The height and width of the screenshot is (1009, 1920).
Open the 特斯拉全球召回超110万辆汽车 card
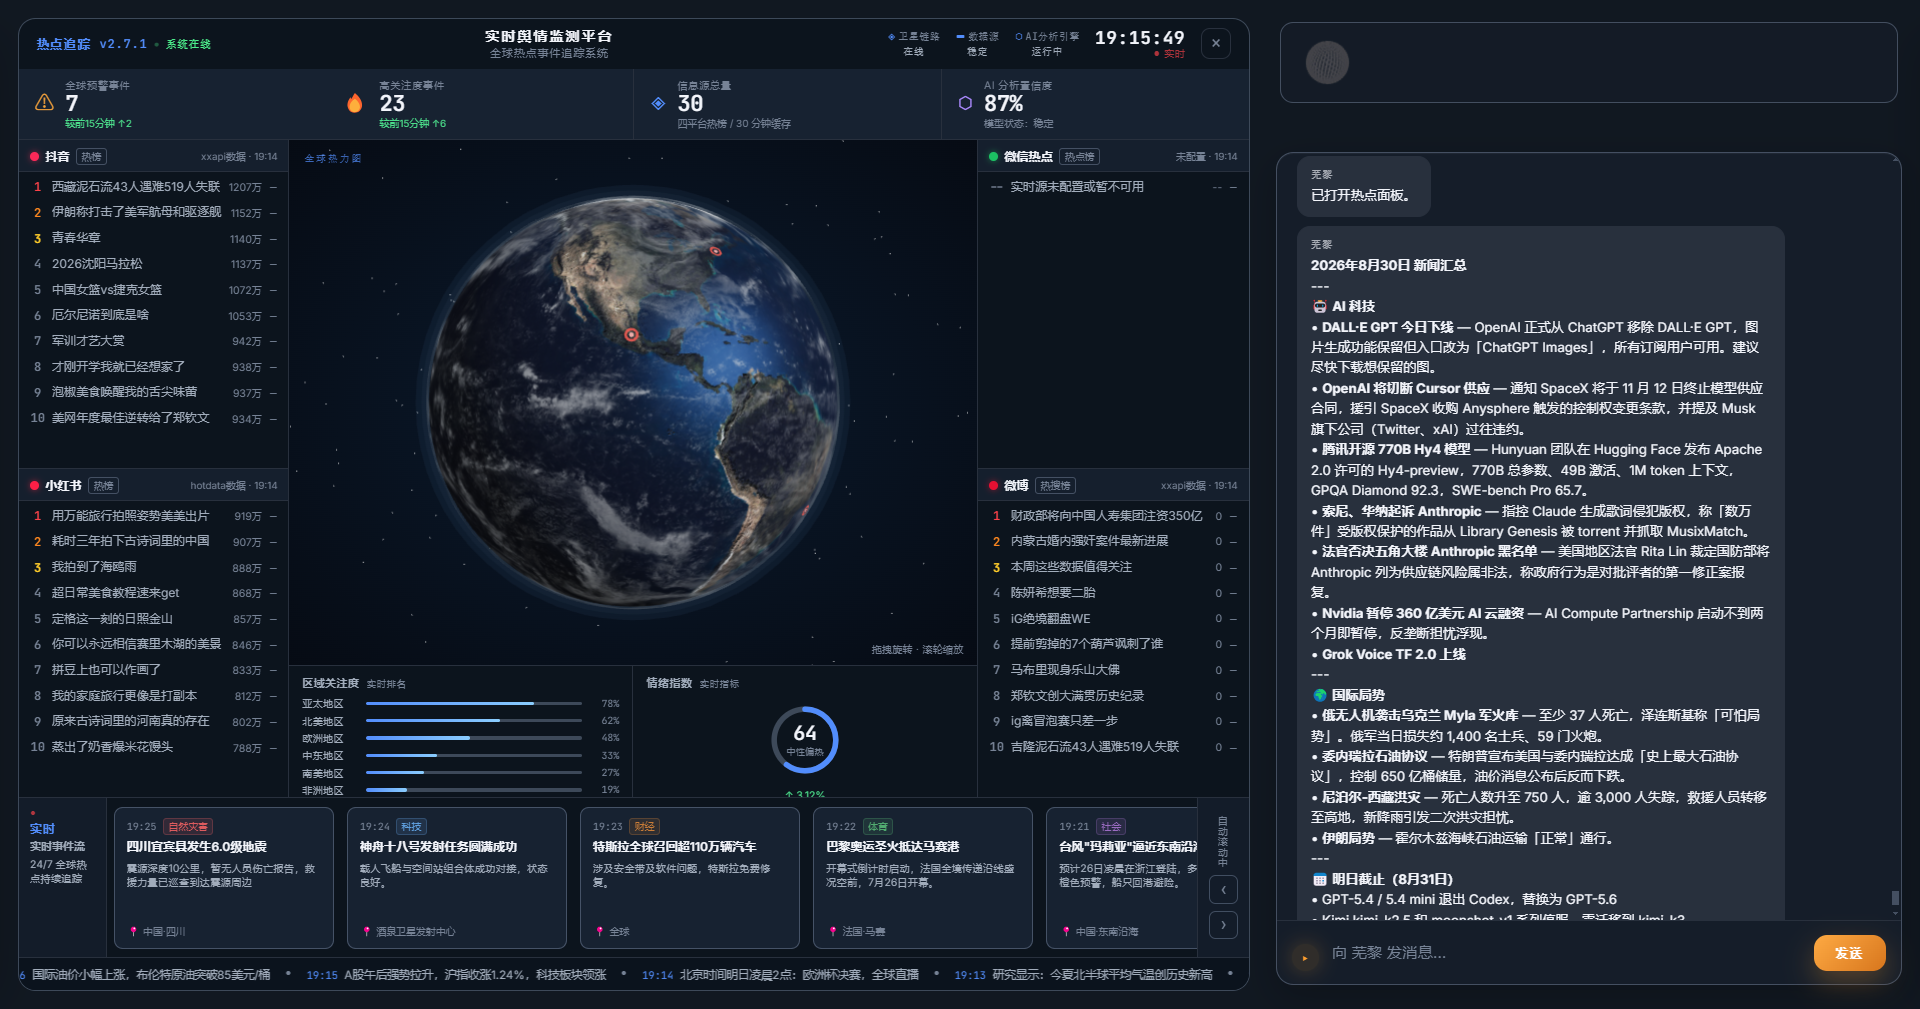(x=689, y=878)
